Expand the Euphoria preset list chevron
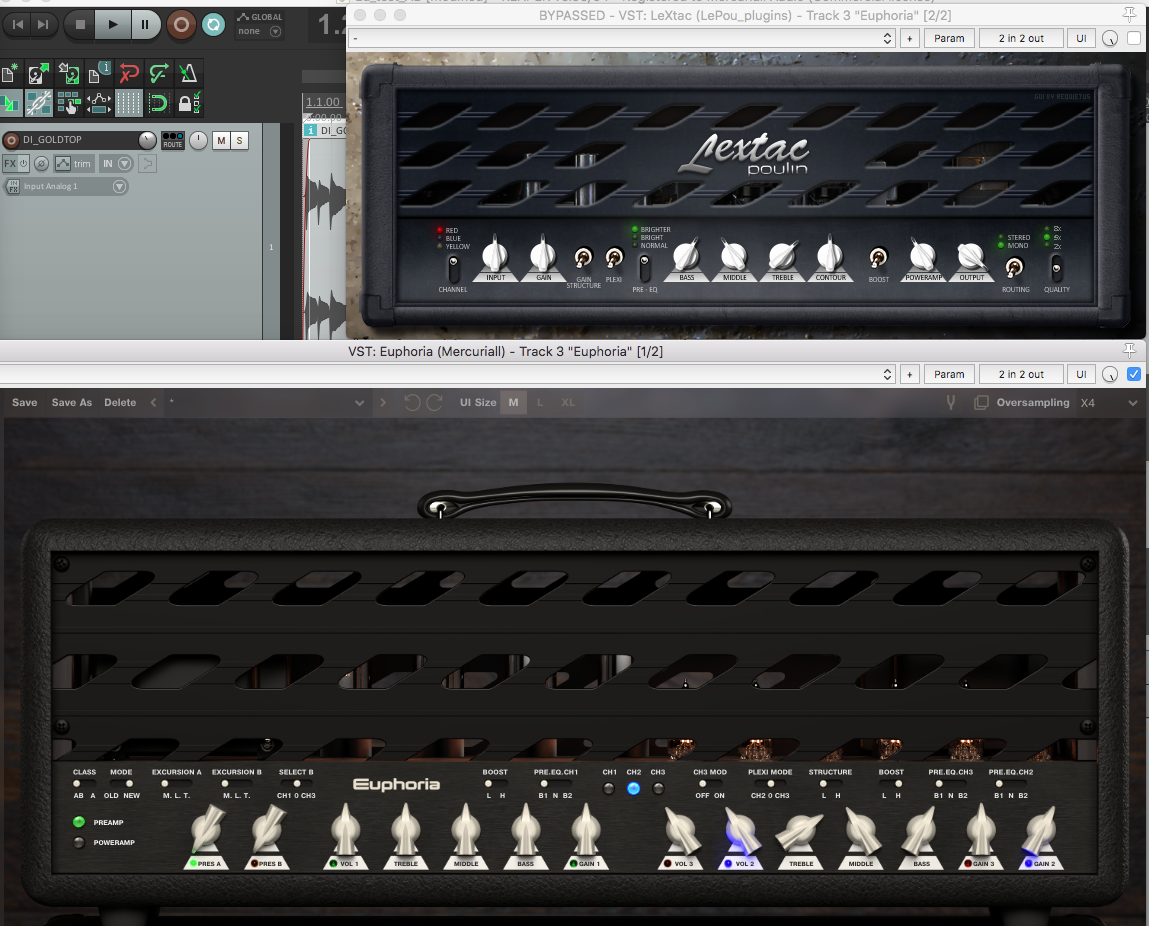 (359, 403)
